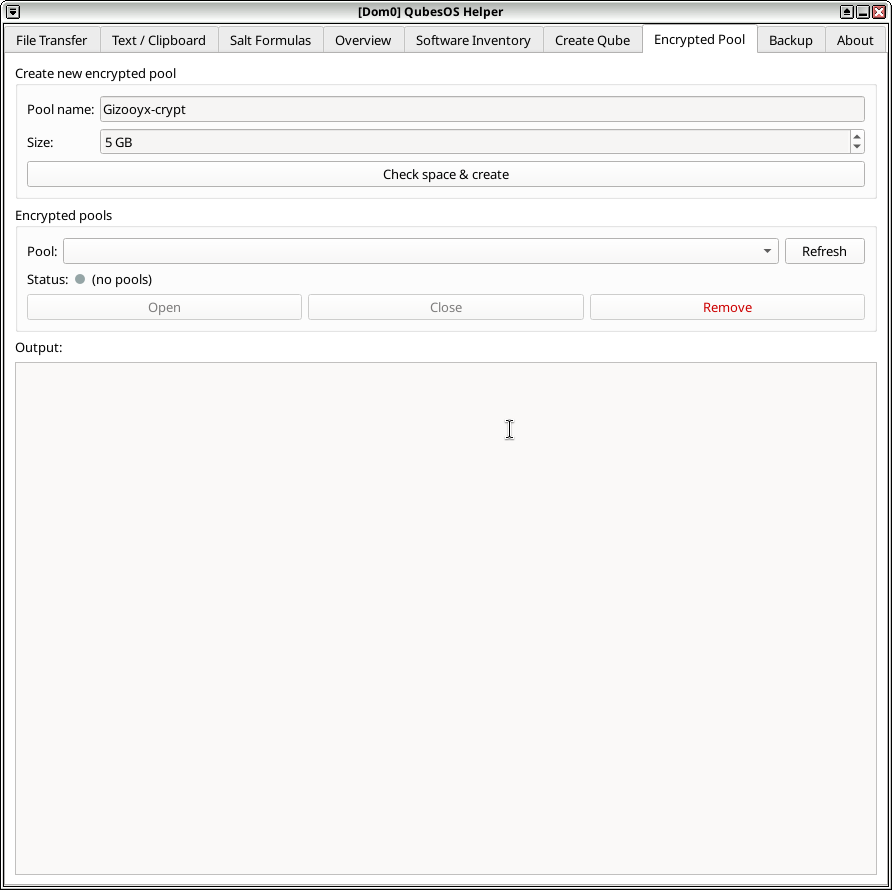Open the Text / Clipboard tab
Image resolution: width=892 pixels, height=890 pixels.
coord(159,40)
